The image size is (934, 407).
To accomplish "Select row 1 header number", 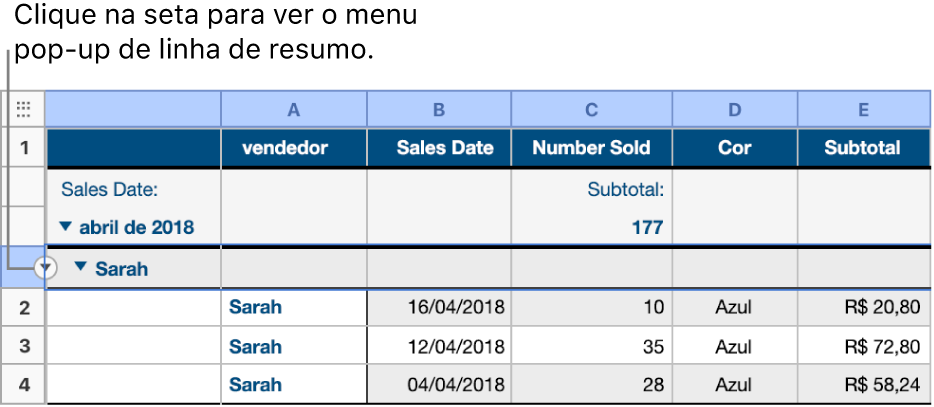I will (24, 148).
